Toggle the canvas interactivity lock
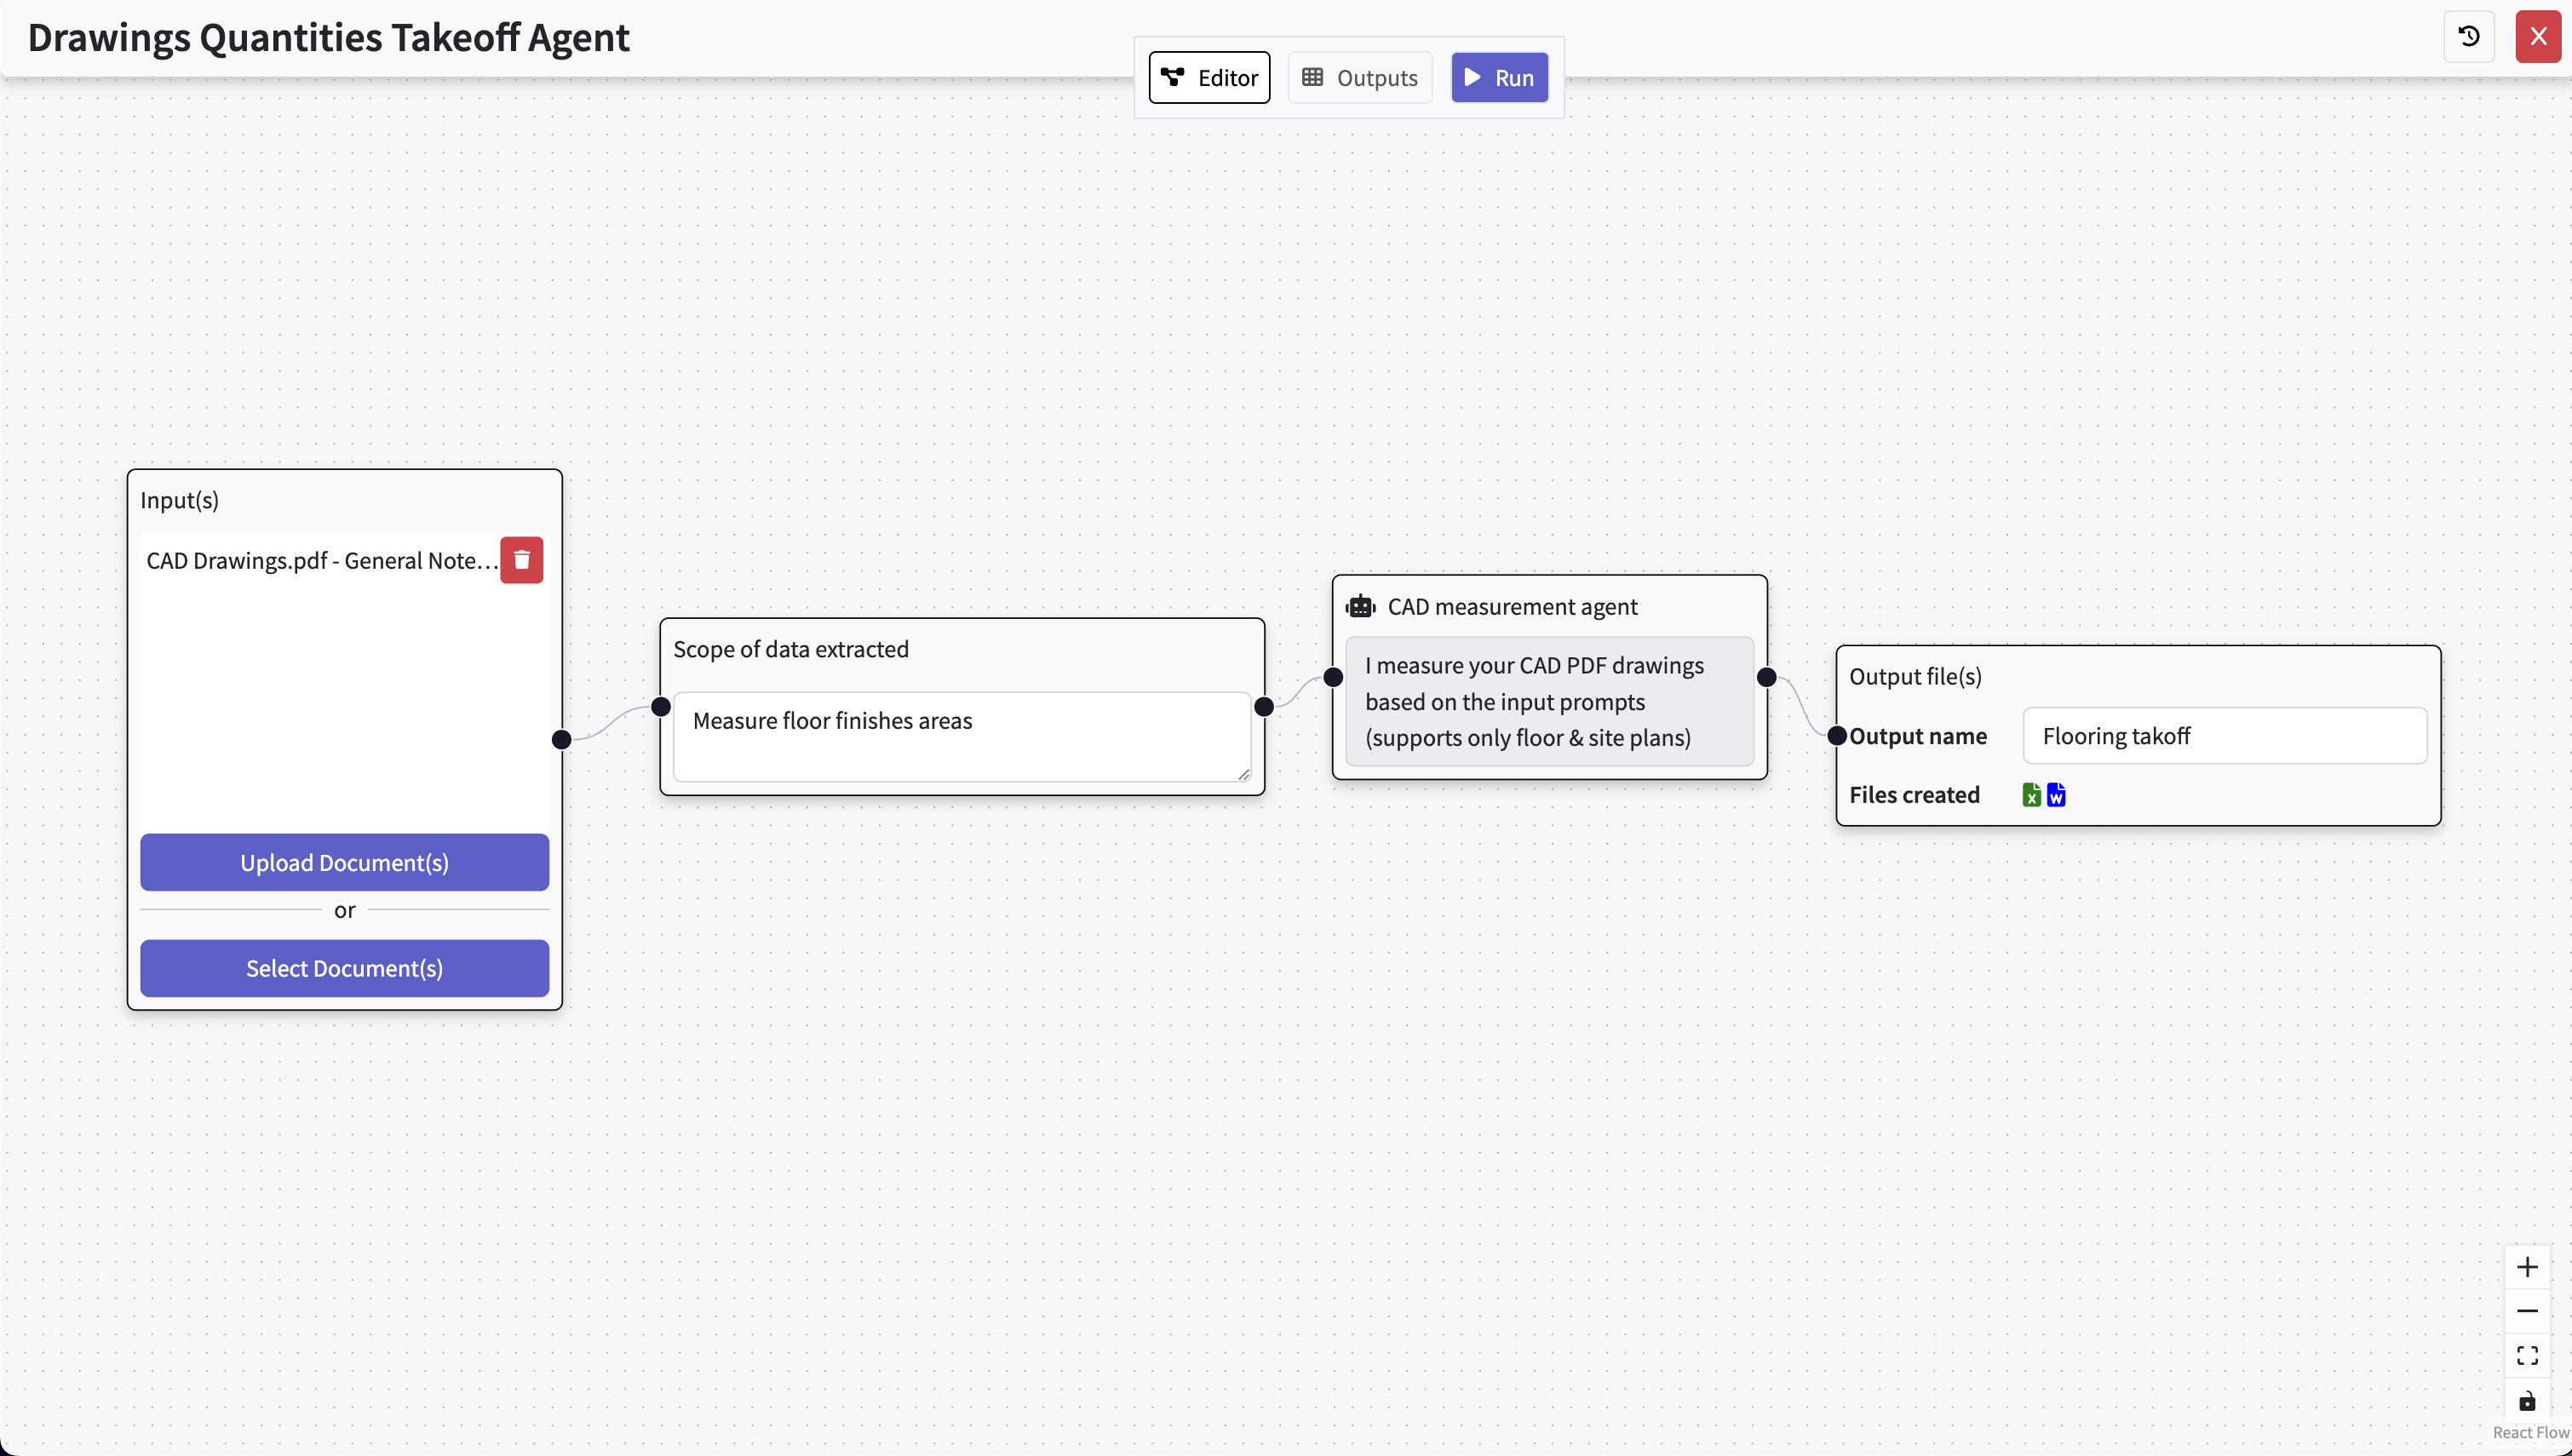This screenshot has height=1456, width=2572. pyautogui.click(x=2527, y=1400)
